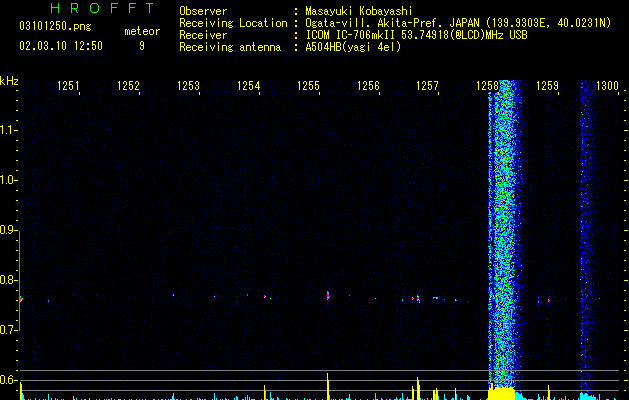Click the 1258 time marker
Image resolution: width=629 pixels, height=400 pixels.
pyautogui.click(x=487, y=86)
